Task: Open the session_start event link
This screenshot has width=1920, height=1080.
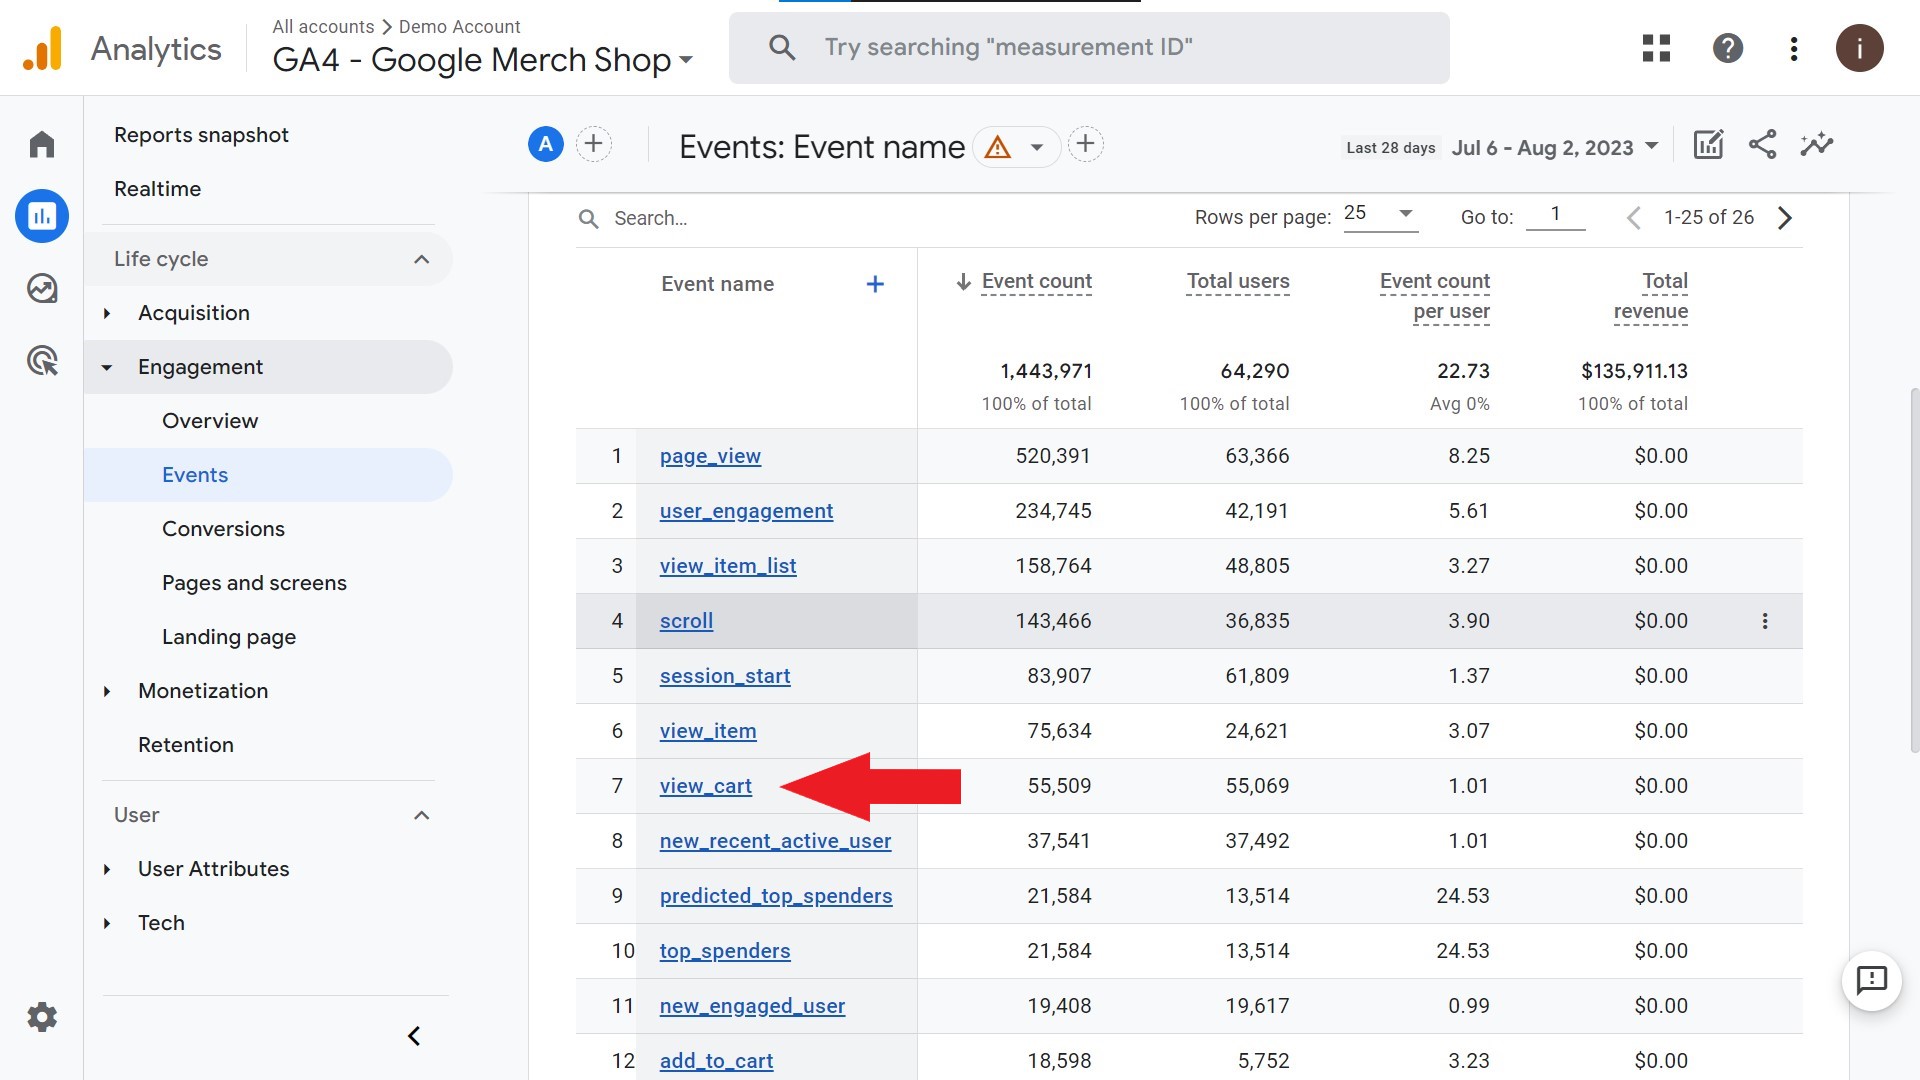Action: click(x=725, y=676)
